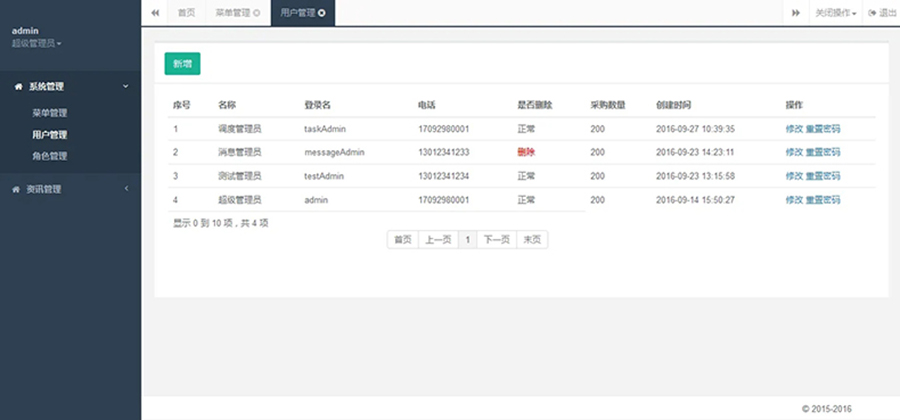Screen dimensions: 900x420
Task: Switch to the 首页 tab
Action: coord(186,13)
